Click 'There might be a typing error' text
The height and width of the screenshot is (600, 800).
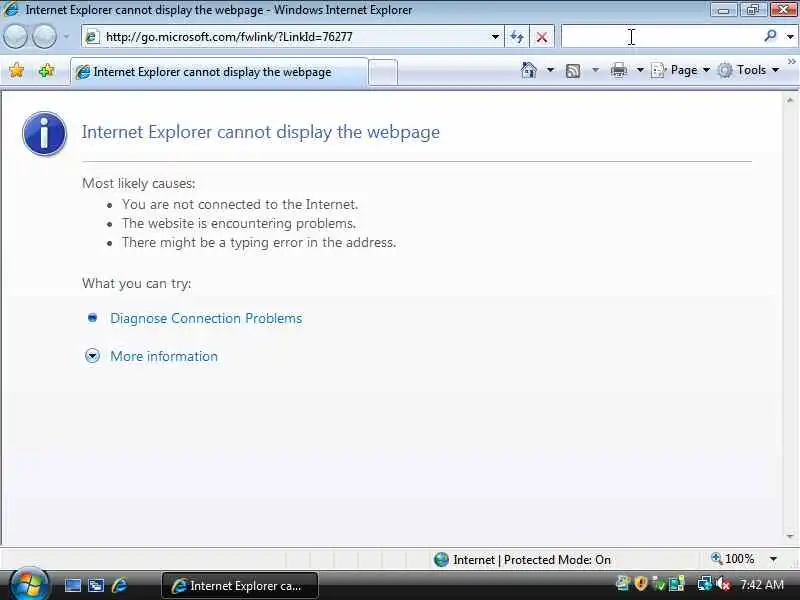pyautogui.click(x=259, y=242)
